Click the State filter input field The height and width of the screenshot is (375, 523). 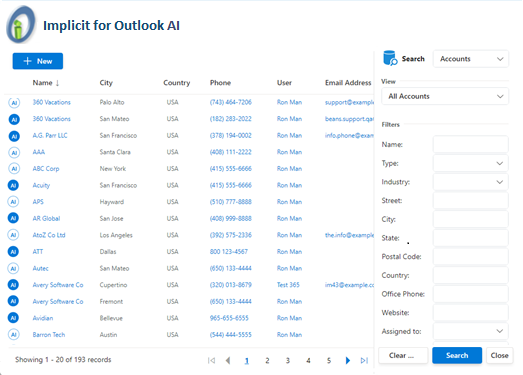471,238
